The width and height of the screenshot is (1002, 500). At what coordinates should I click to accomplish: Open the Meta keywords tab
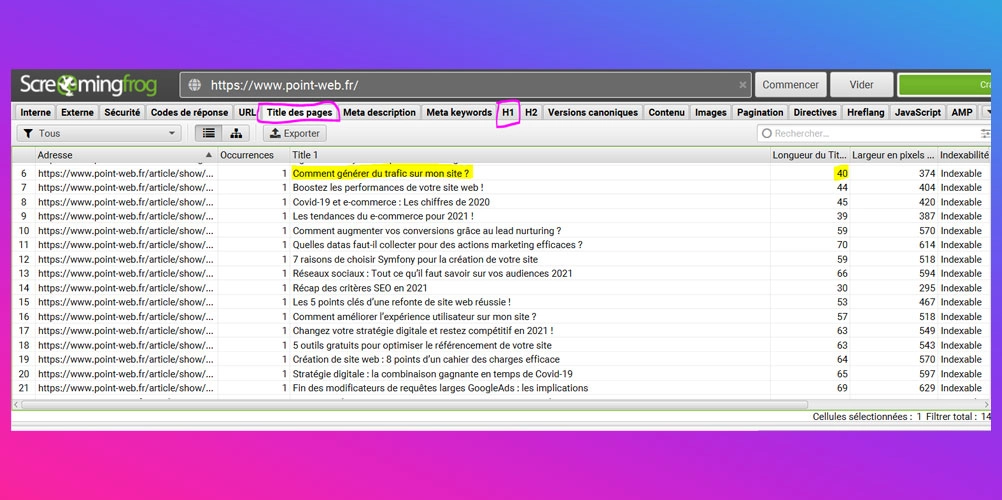coord(459,113)
